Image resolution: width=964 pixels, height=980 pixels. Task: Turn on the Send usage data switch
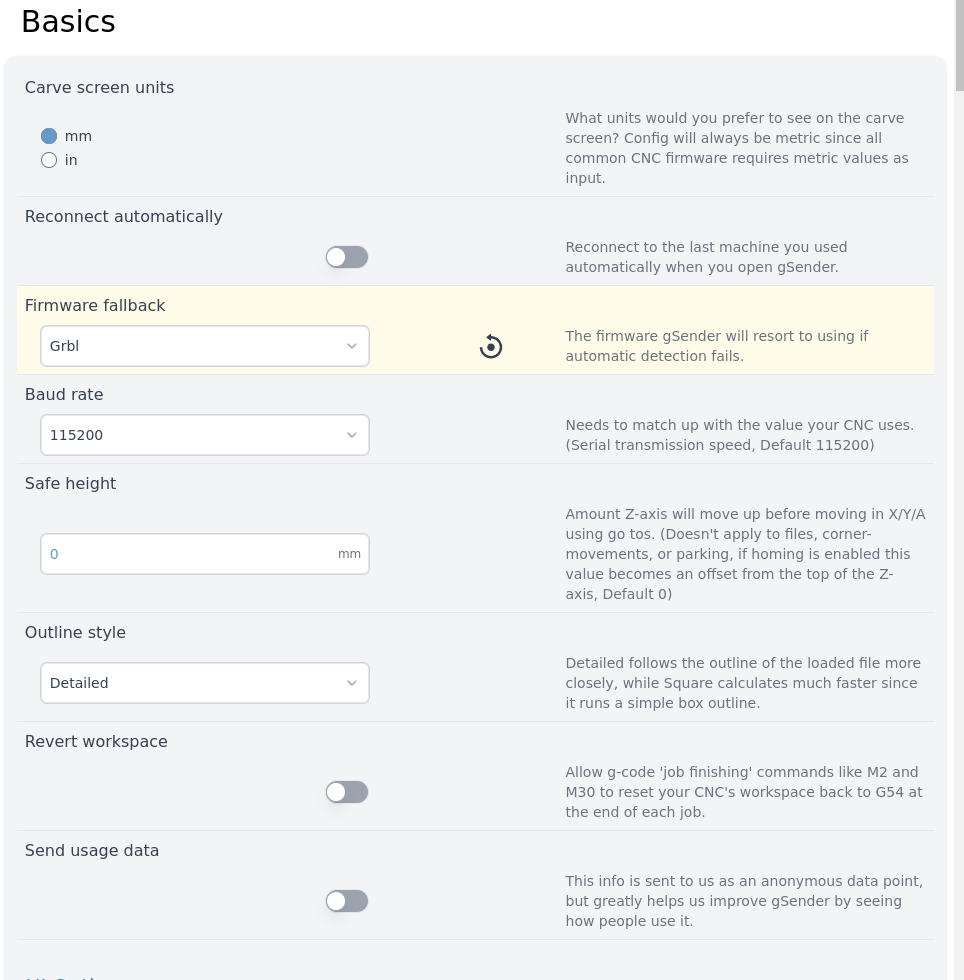[347, 901]
